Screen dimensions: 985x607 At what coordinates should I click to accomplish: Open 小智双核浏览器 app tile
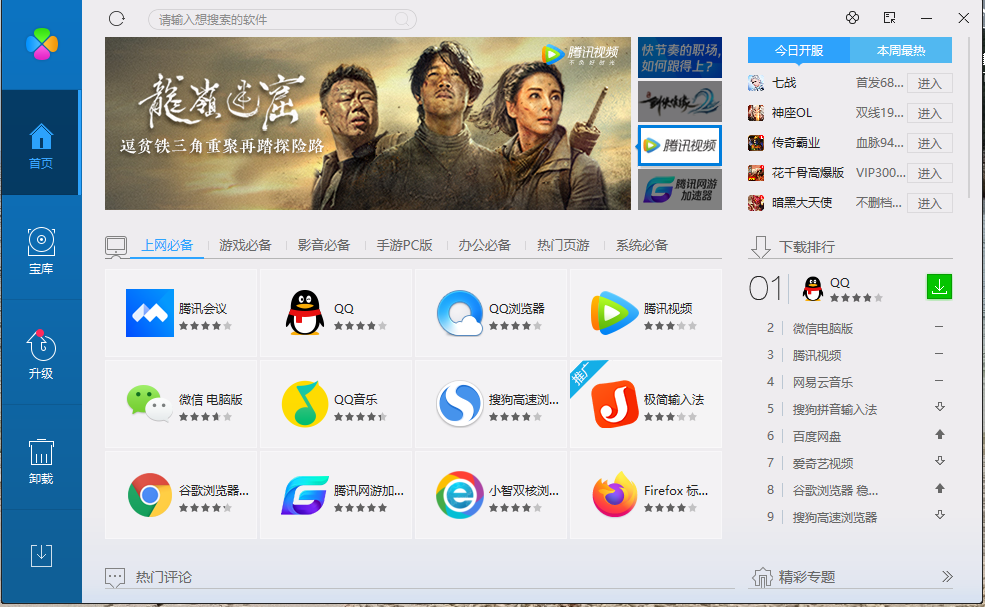point(491,495)
